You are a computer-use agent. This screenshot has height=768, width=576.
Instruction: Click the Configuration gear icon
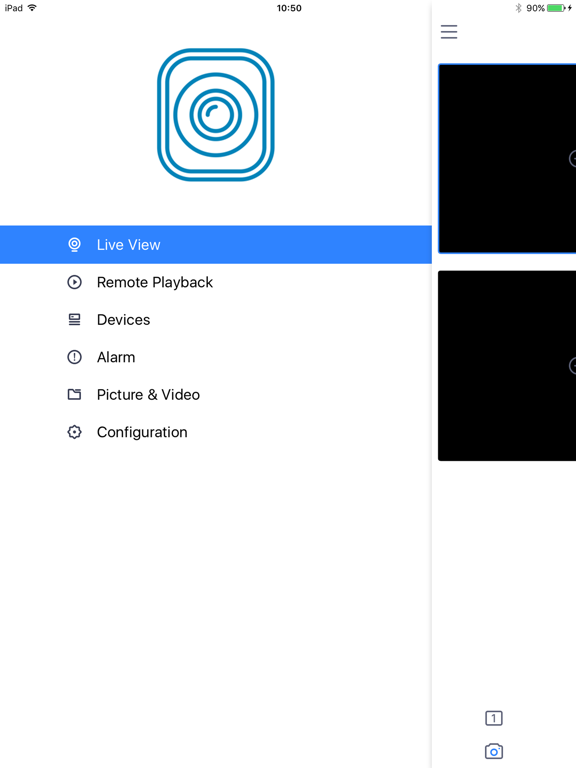point(74,432)
